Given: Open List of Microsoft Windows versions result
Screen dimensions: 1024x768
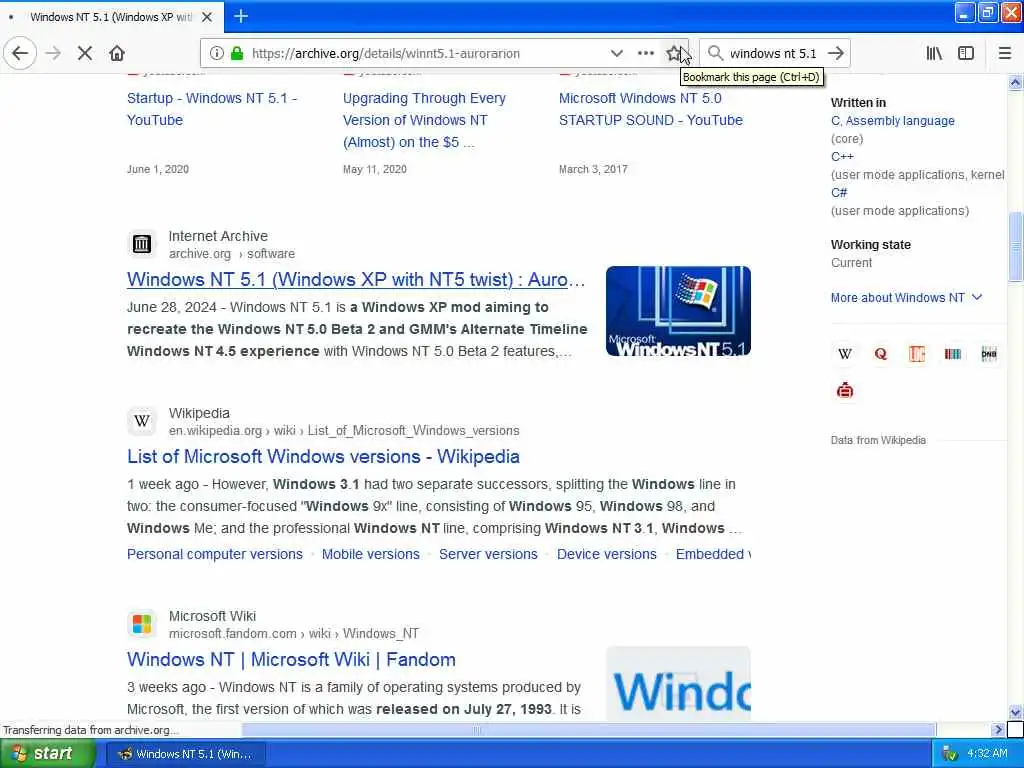Looking at the screenshot, I should [323, 456].
